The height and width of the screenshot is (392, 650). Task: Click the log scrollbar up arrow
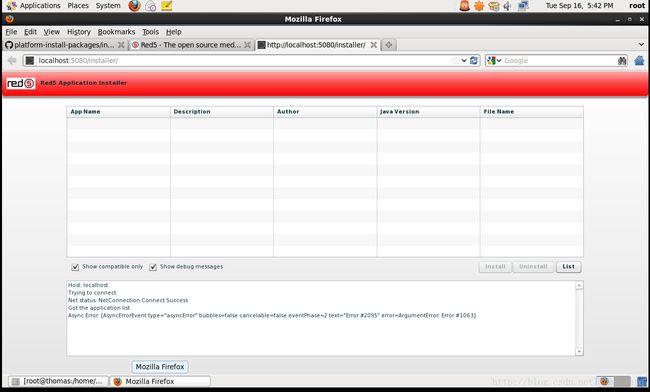point(579,285)
